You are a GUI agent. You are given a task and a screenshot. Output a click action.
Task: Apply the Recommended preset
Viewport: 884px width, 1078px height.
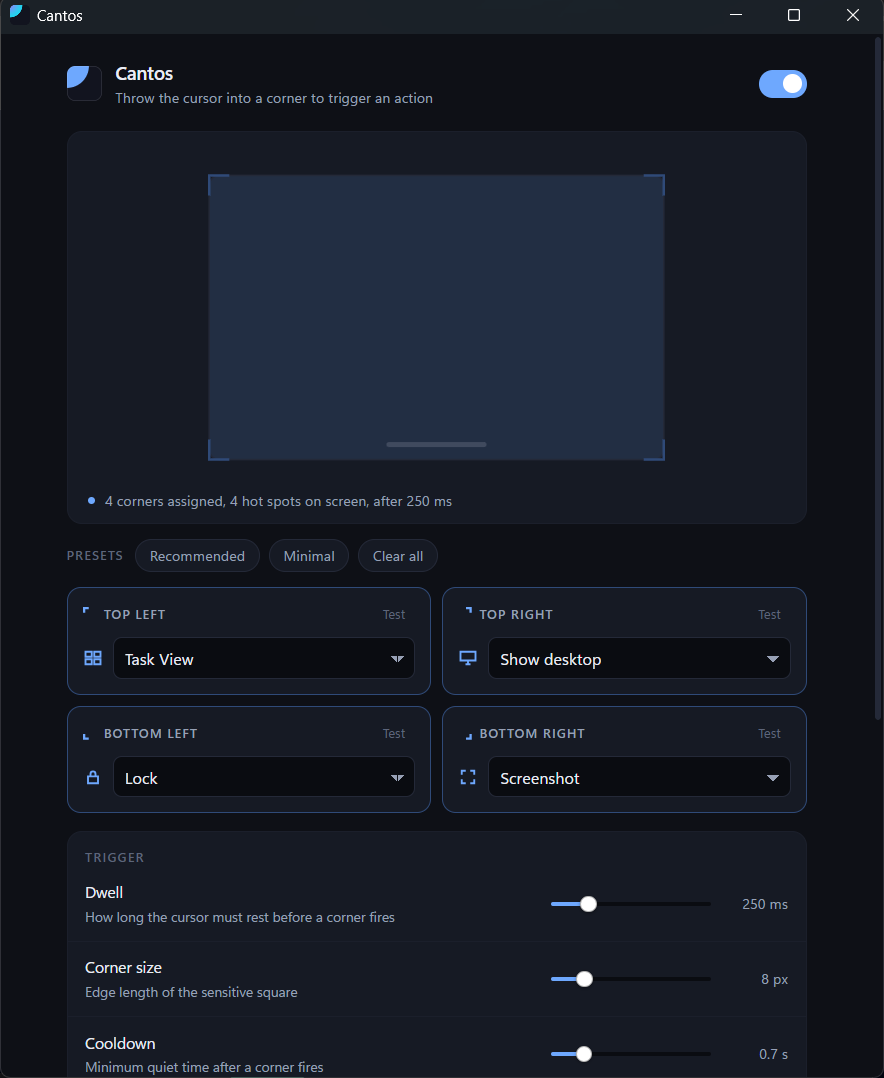[197, 556]
